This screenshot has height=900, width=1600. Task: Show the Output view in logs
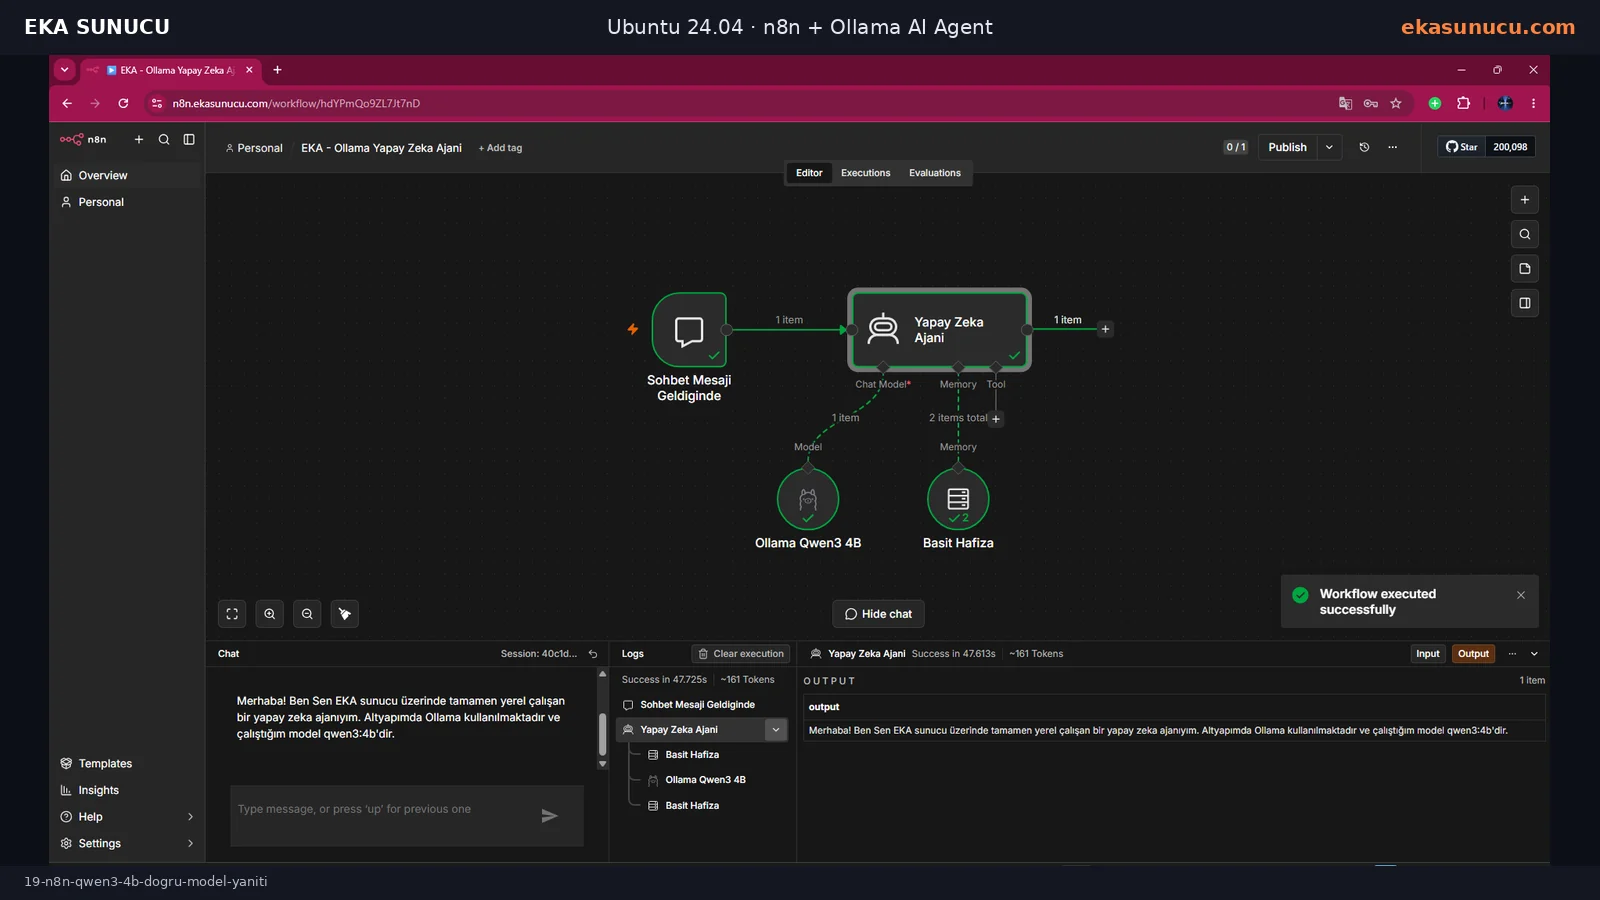point(1473,654)
